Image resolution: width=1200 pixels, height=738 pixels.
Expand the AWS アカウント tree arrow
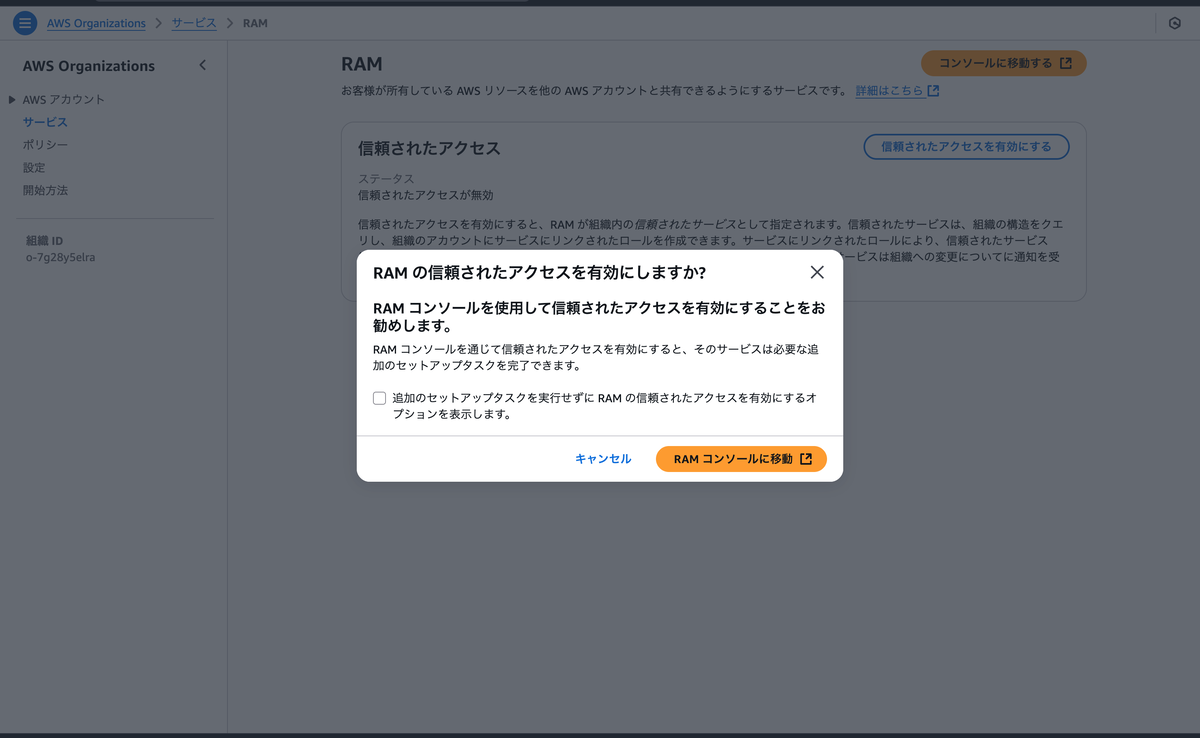click(x=12, y=99)
